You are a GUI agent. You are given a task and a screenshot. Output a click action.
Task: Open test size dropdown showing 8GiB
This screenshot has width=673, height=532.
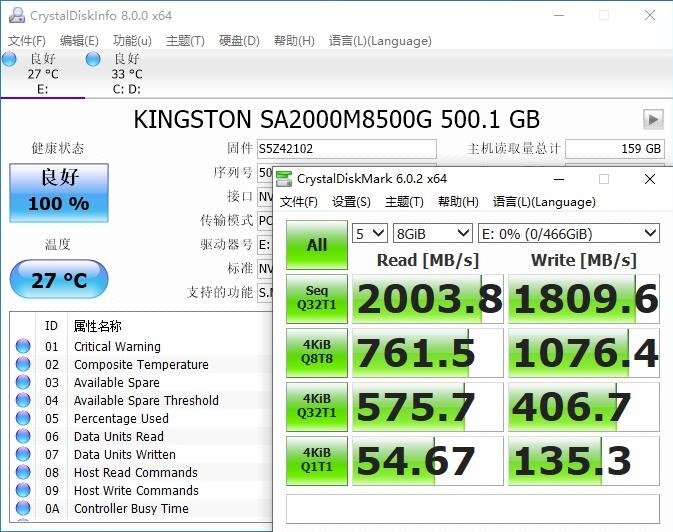[433, 234]
